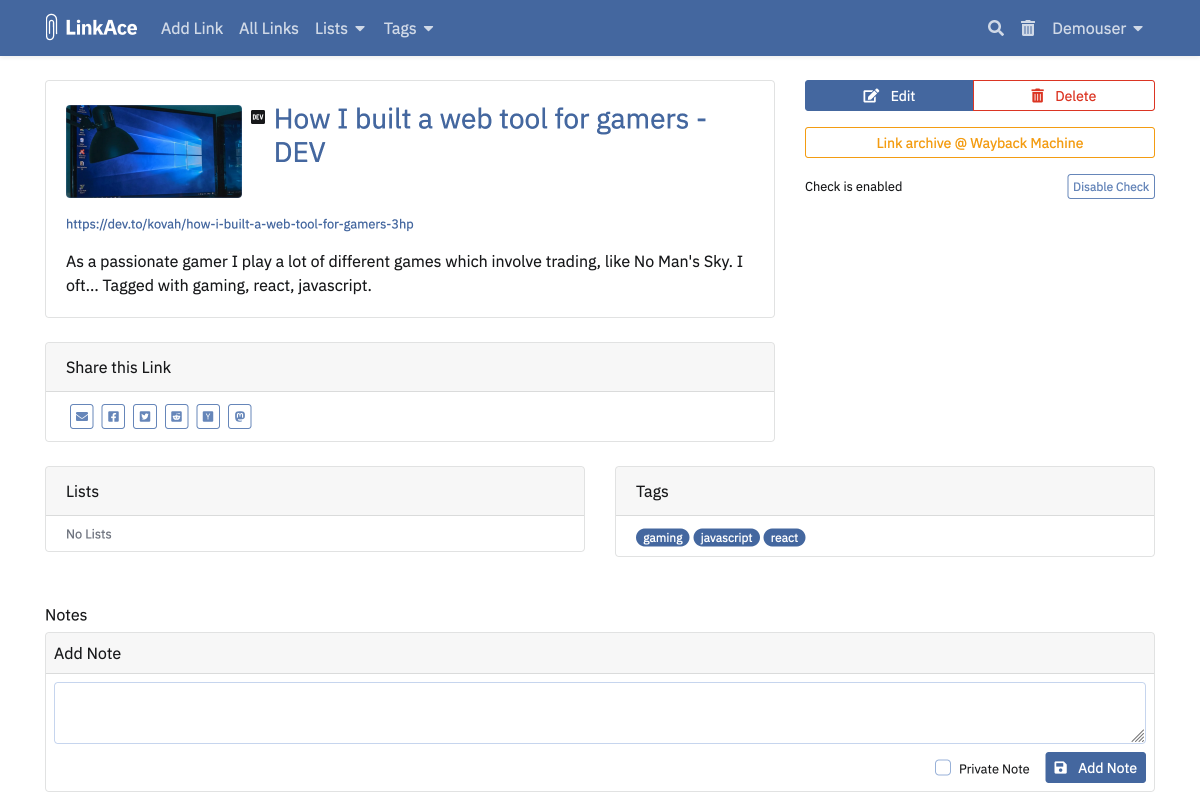Open the Lists dropdown in the navbar
Image resolution: width=1200 pixels, height=801 pixels.
pos(339,28)
